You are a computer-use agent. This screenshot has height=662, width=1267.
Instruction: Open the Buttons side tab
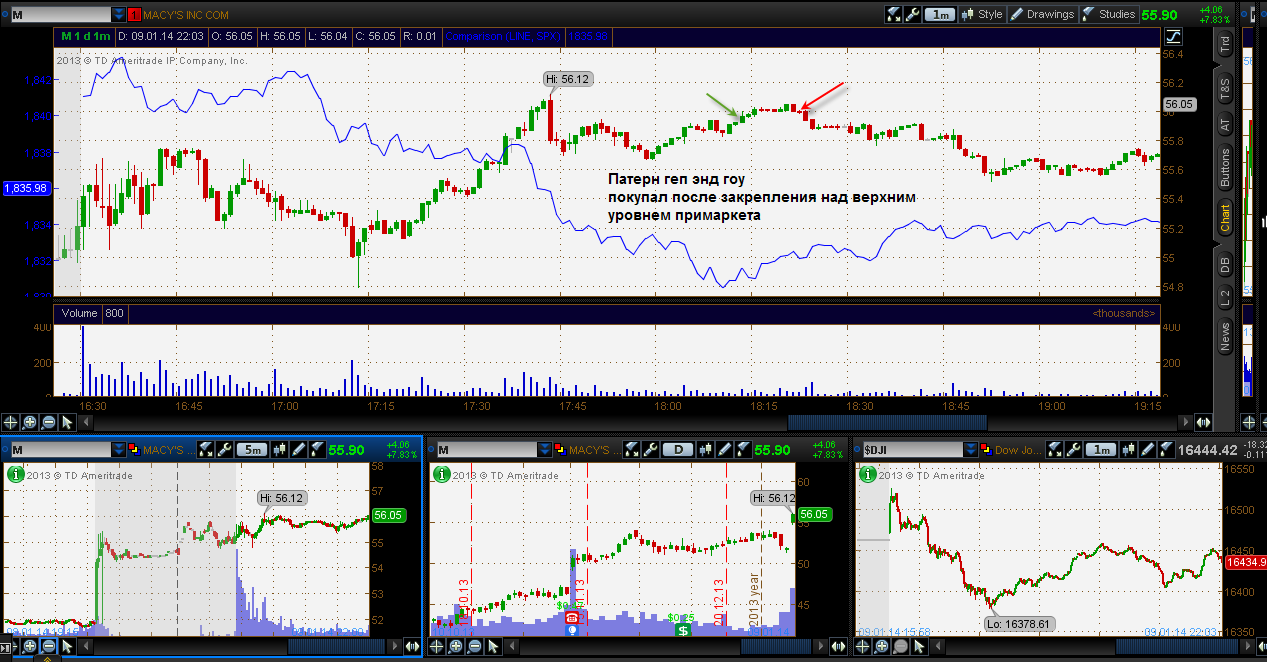[1225, 168]
